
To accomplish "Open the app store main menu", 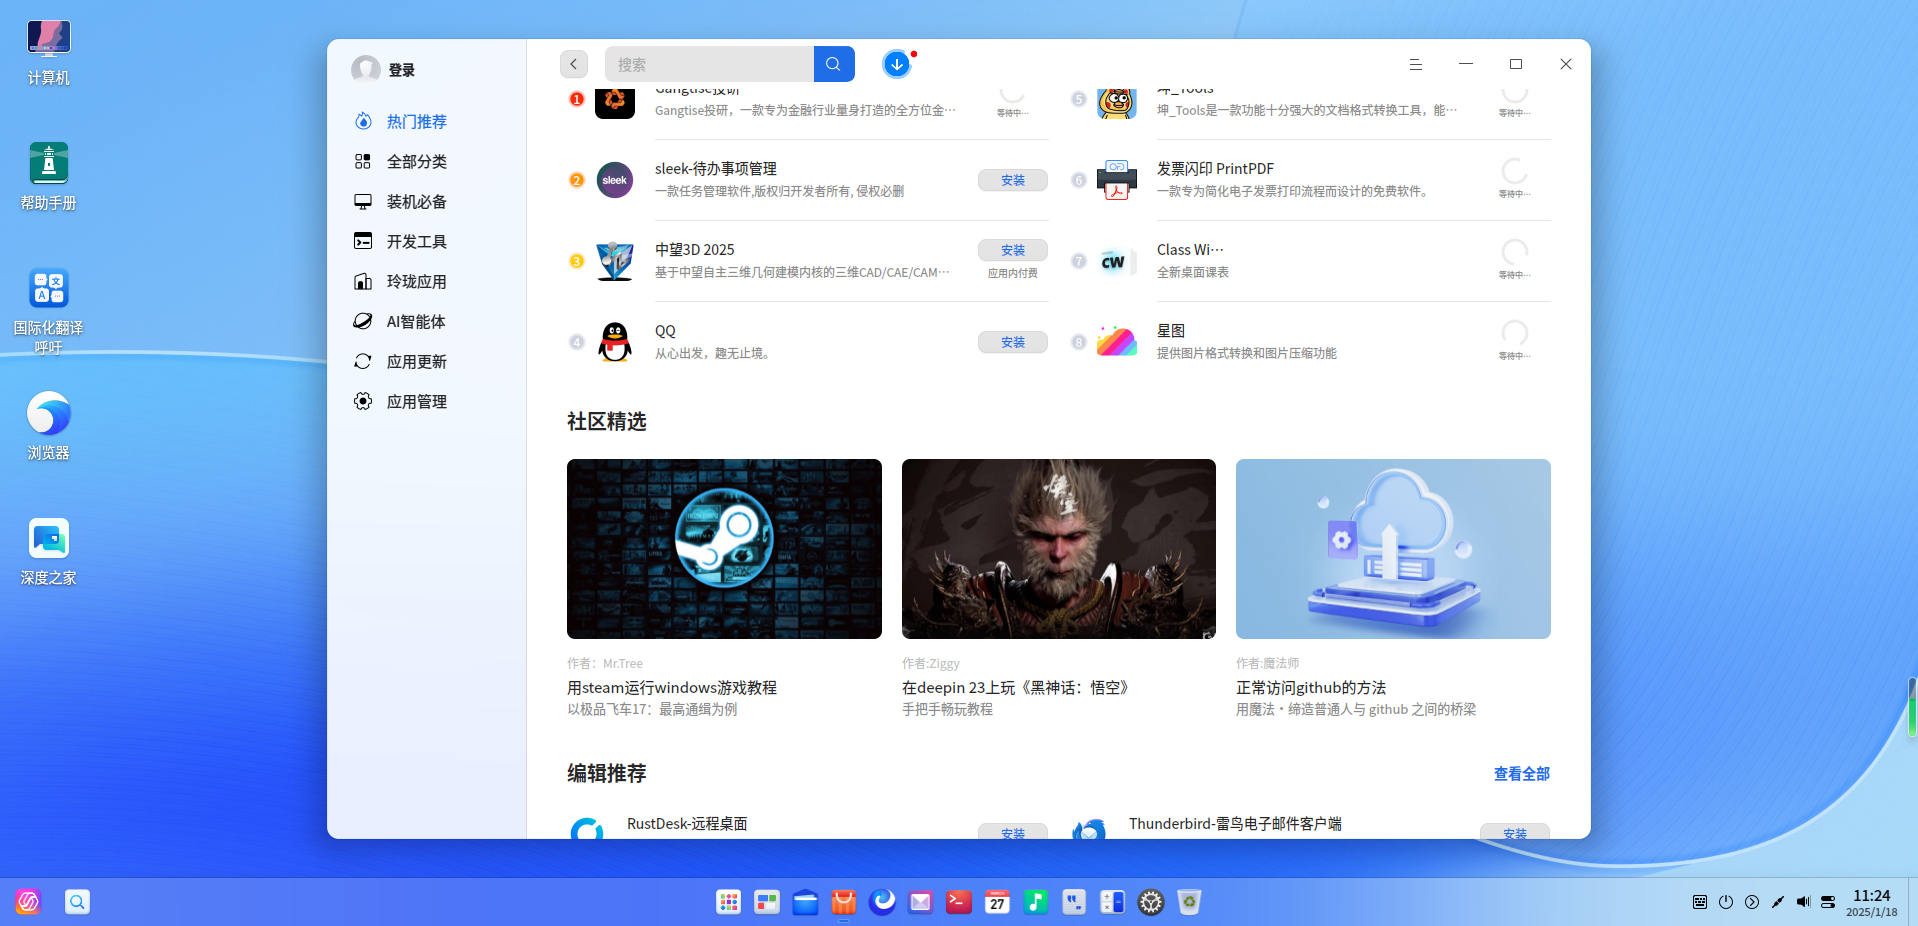I will click(x=1415, y=64).
